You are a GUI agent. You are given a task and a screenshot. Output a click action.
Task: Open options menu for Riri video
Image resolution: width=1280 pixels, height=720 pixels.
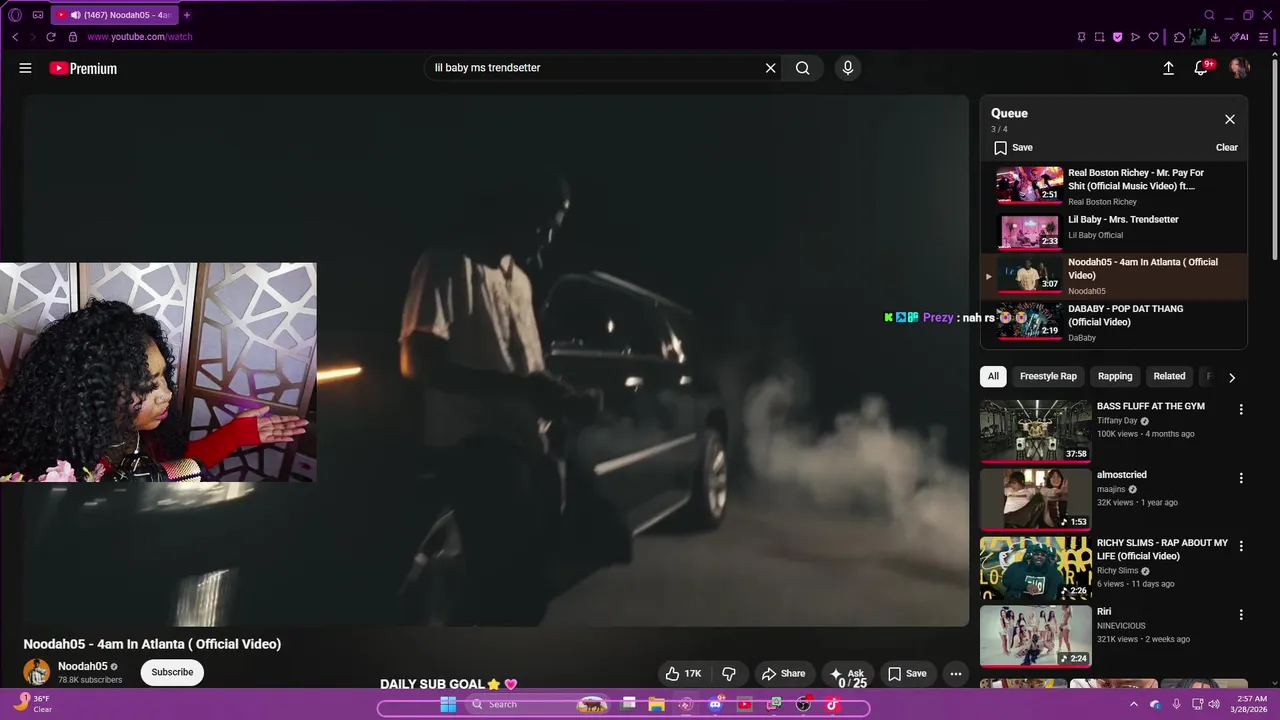[x=1241, y=615]
